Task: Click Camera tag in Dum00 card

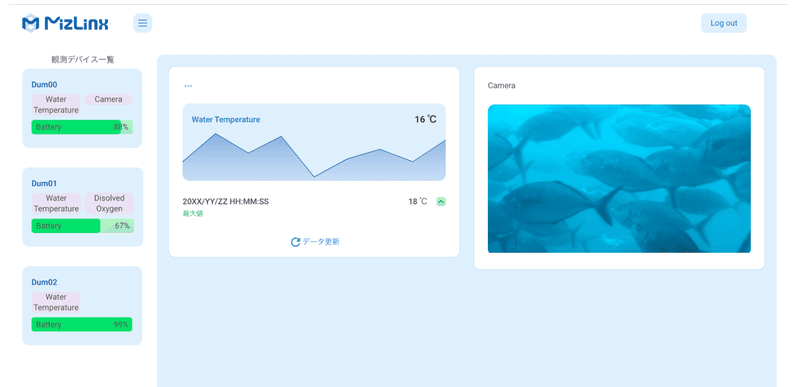Action: pyautogui.click(x=108, y=99)
